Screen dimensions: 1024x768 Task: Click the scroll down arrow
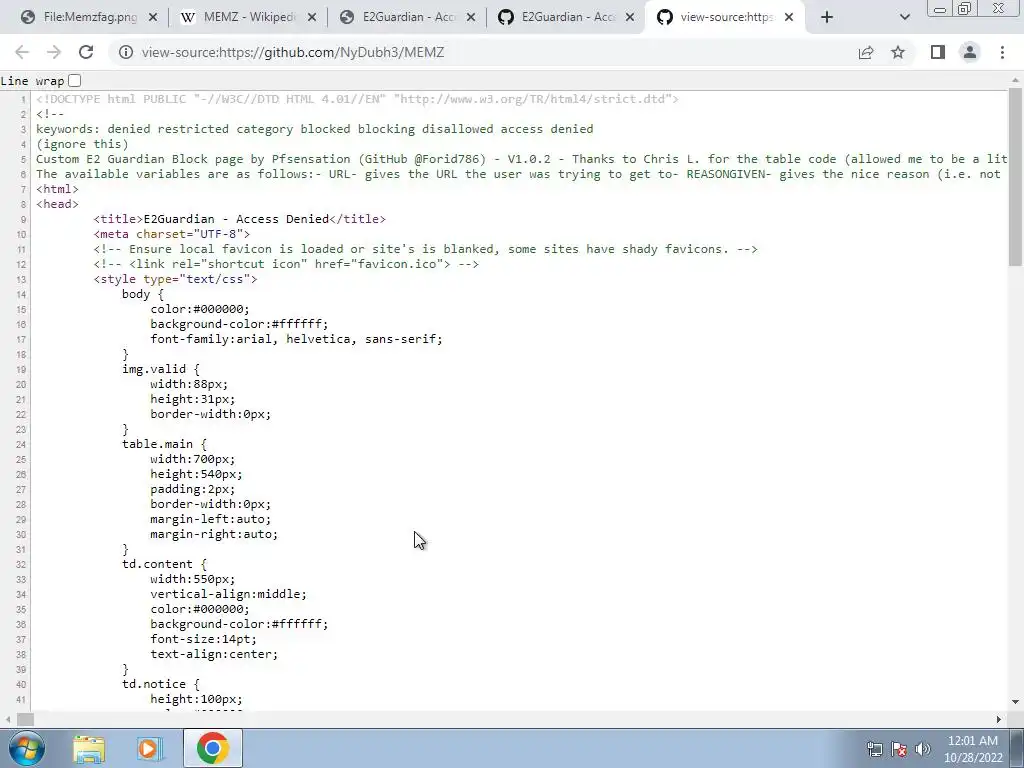[1015, 703]
